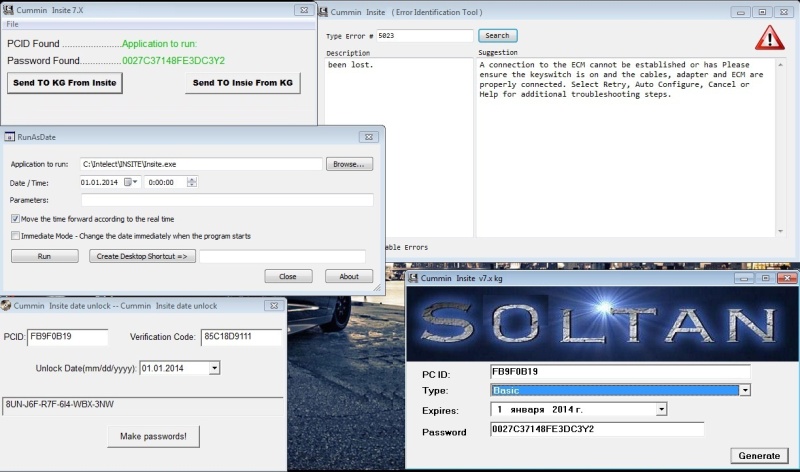
Task: Click the Type Error number field
Action: pyautogui.click(x=424, y=36)
